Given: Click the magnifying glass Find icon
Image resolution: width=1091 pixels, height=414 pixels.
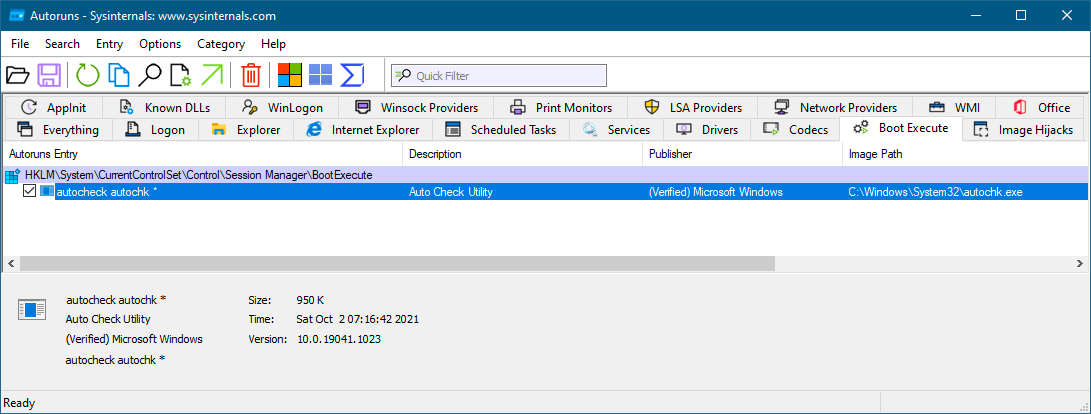Looking at the screenshot, I should (x=150, y=75).
